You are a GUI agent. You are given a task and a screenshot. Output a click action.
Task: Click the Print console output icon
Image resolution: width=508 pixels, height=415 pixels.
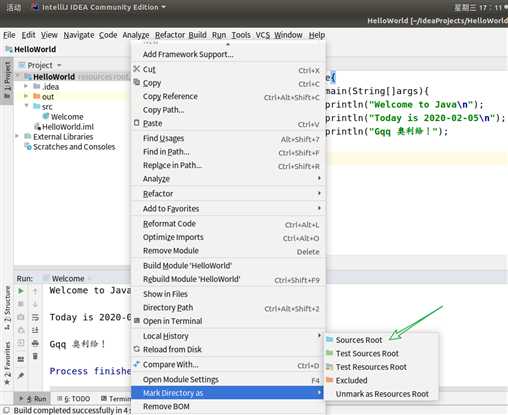(x=35, y=343)
